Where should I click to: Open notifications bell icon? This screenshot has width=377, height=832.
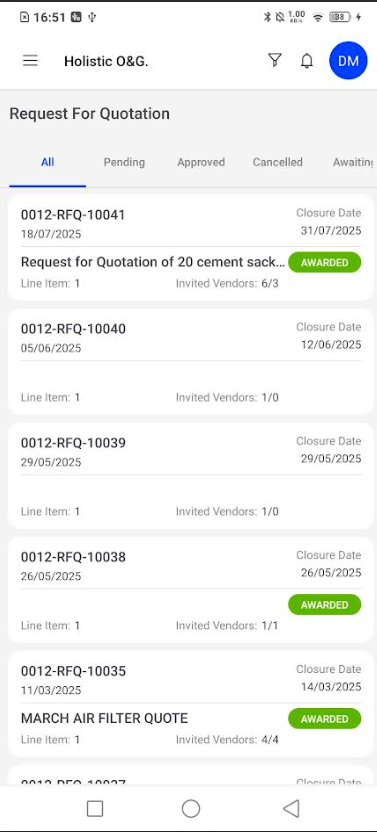307,61
